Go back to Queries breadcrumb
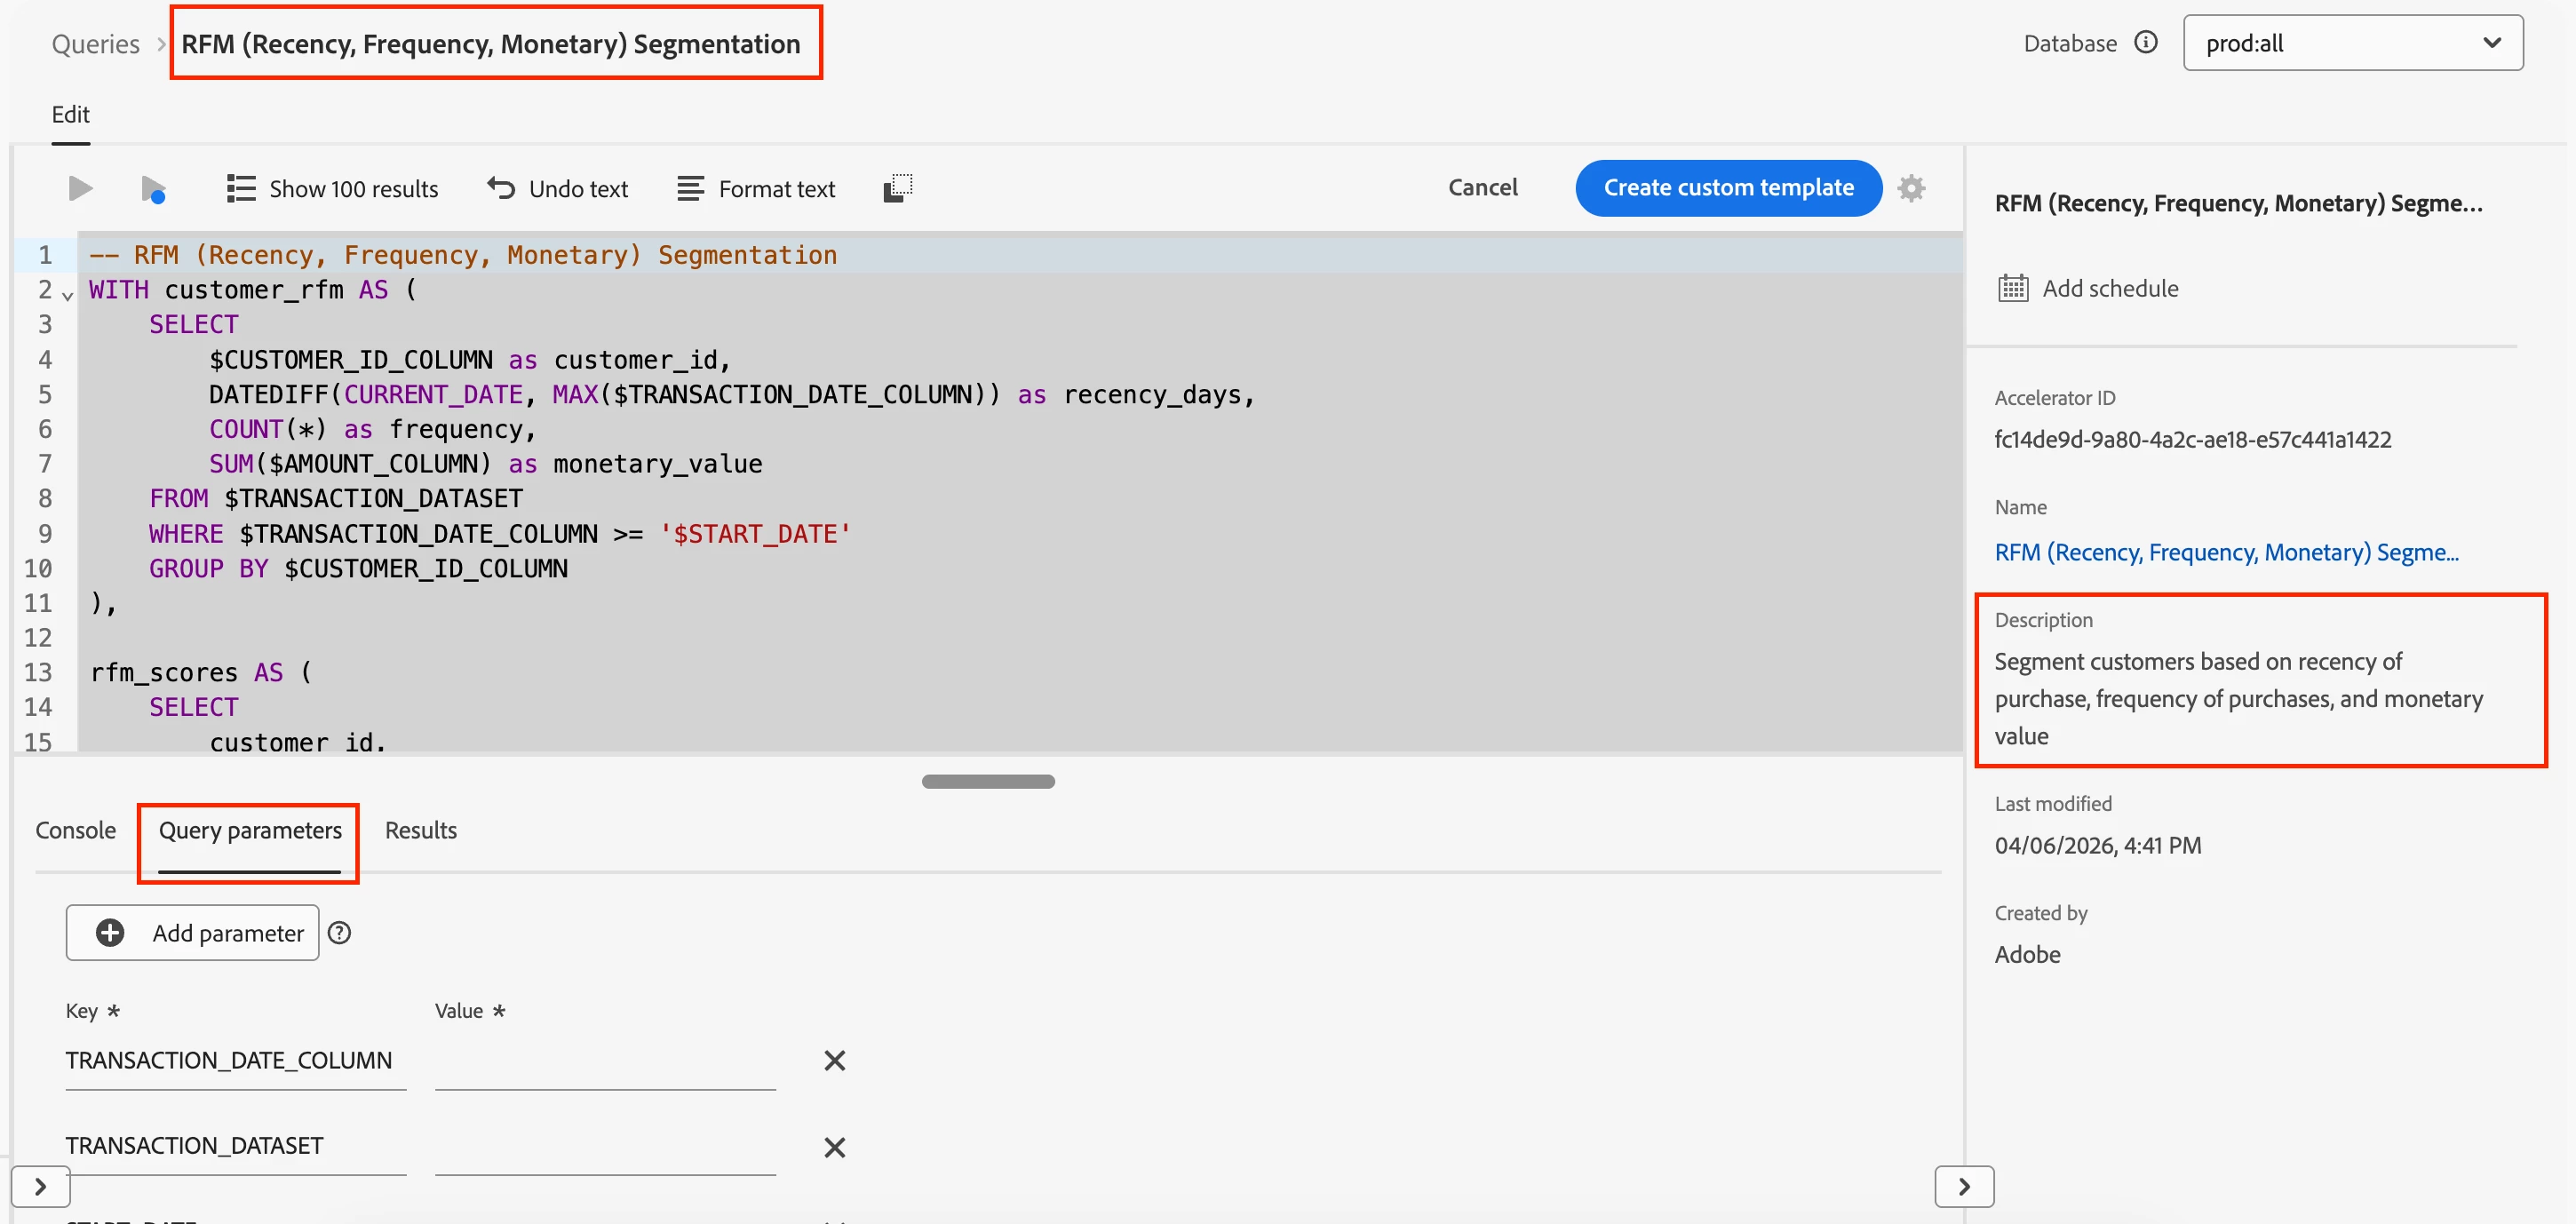 (x=96, y=44)
